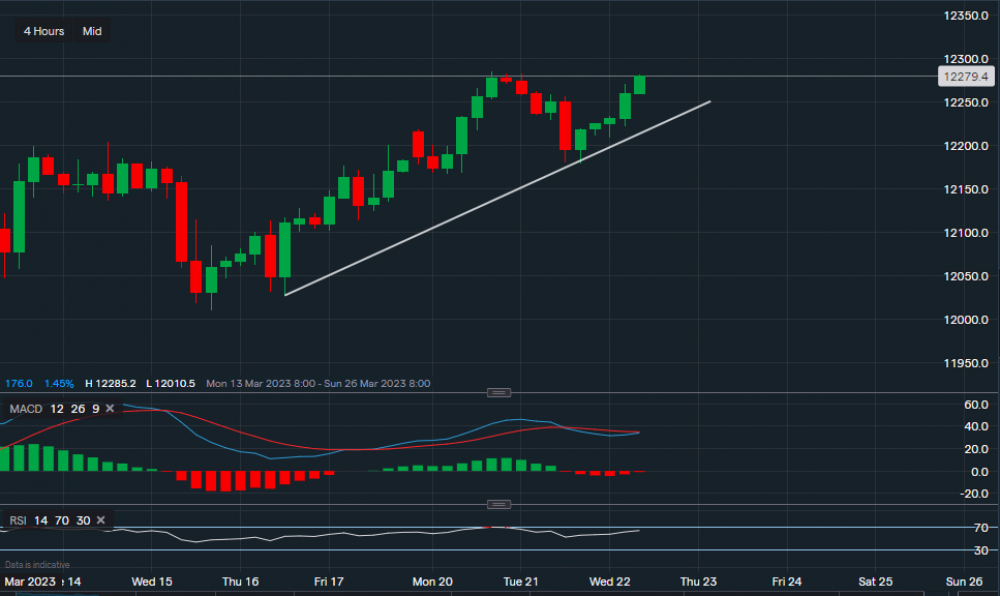The height and width of the screenshot is (596, 1000).
Task: Open the 4 Hours timeframe selector
Action: 42,31
